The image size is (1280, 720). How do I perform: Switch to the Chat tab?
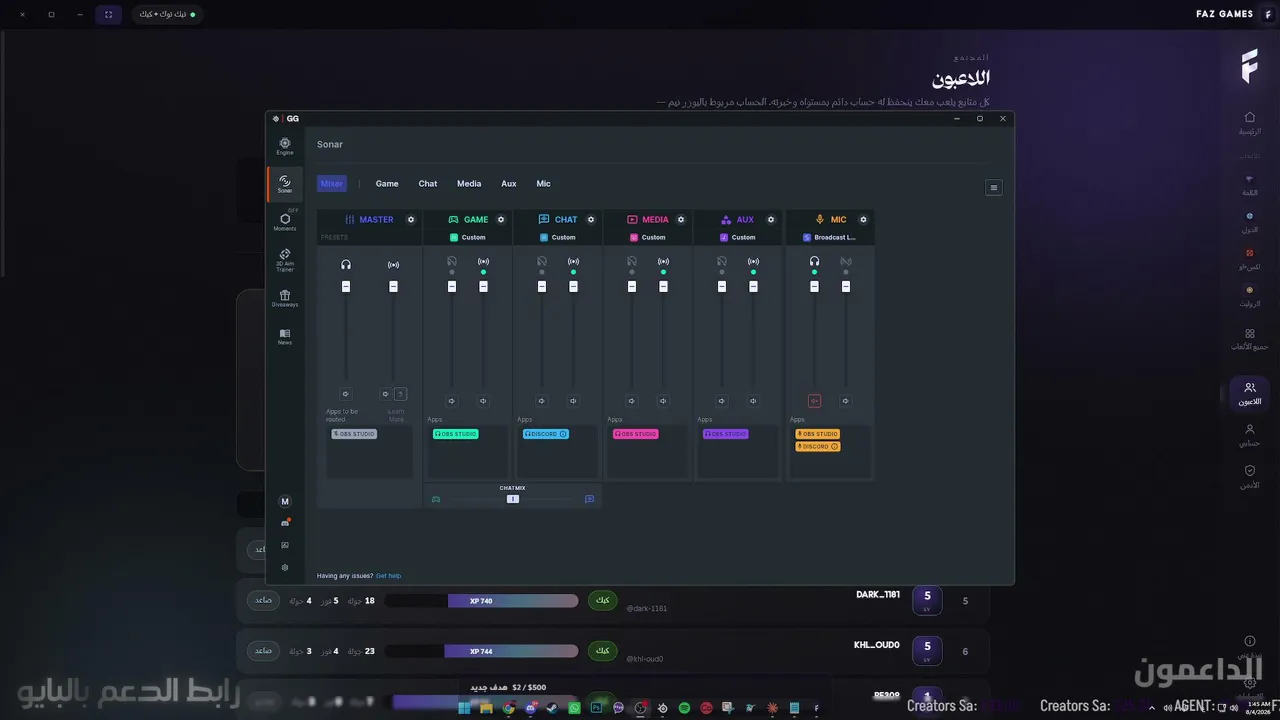coord(428,184)
